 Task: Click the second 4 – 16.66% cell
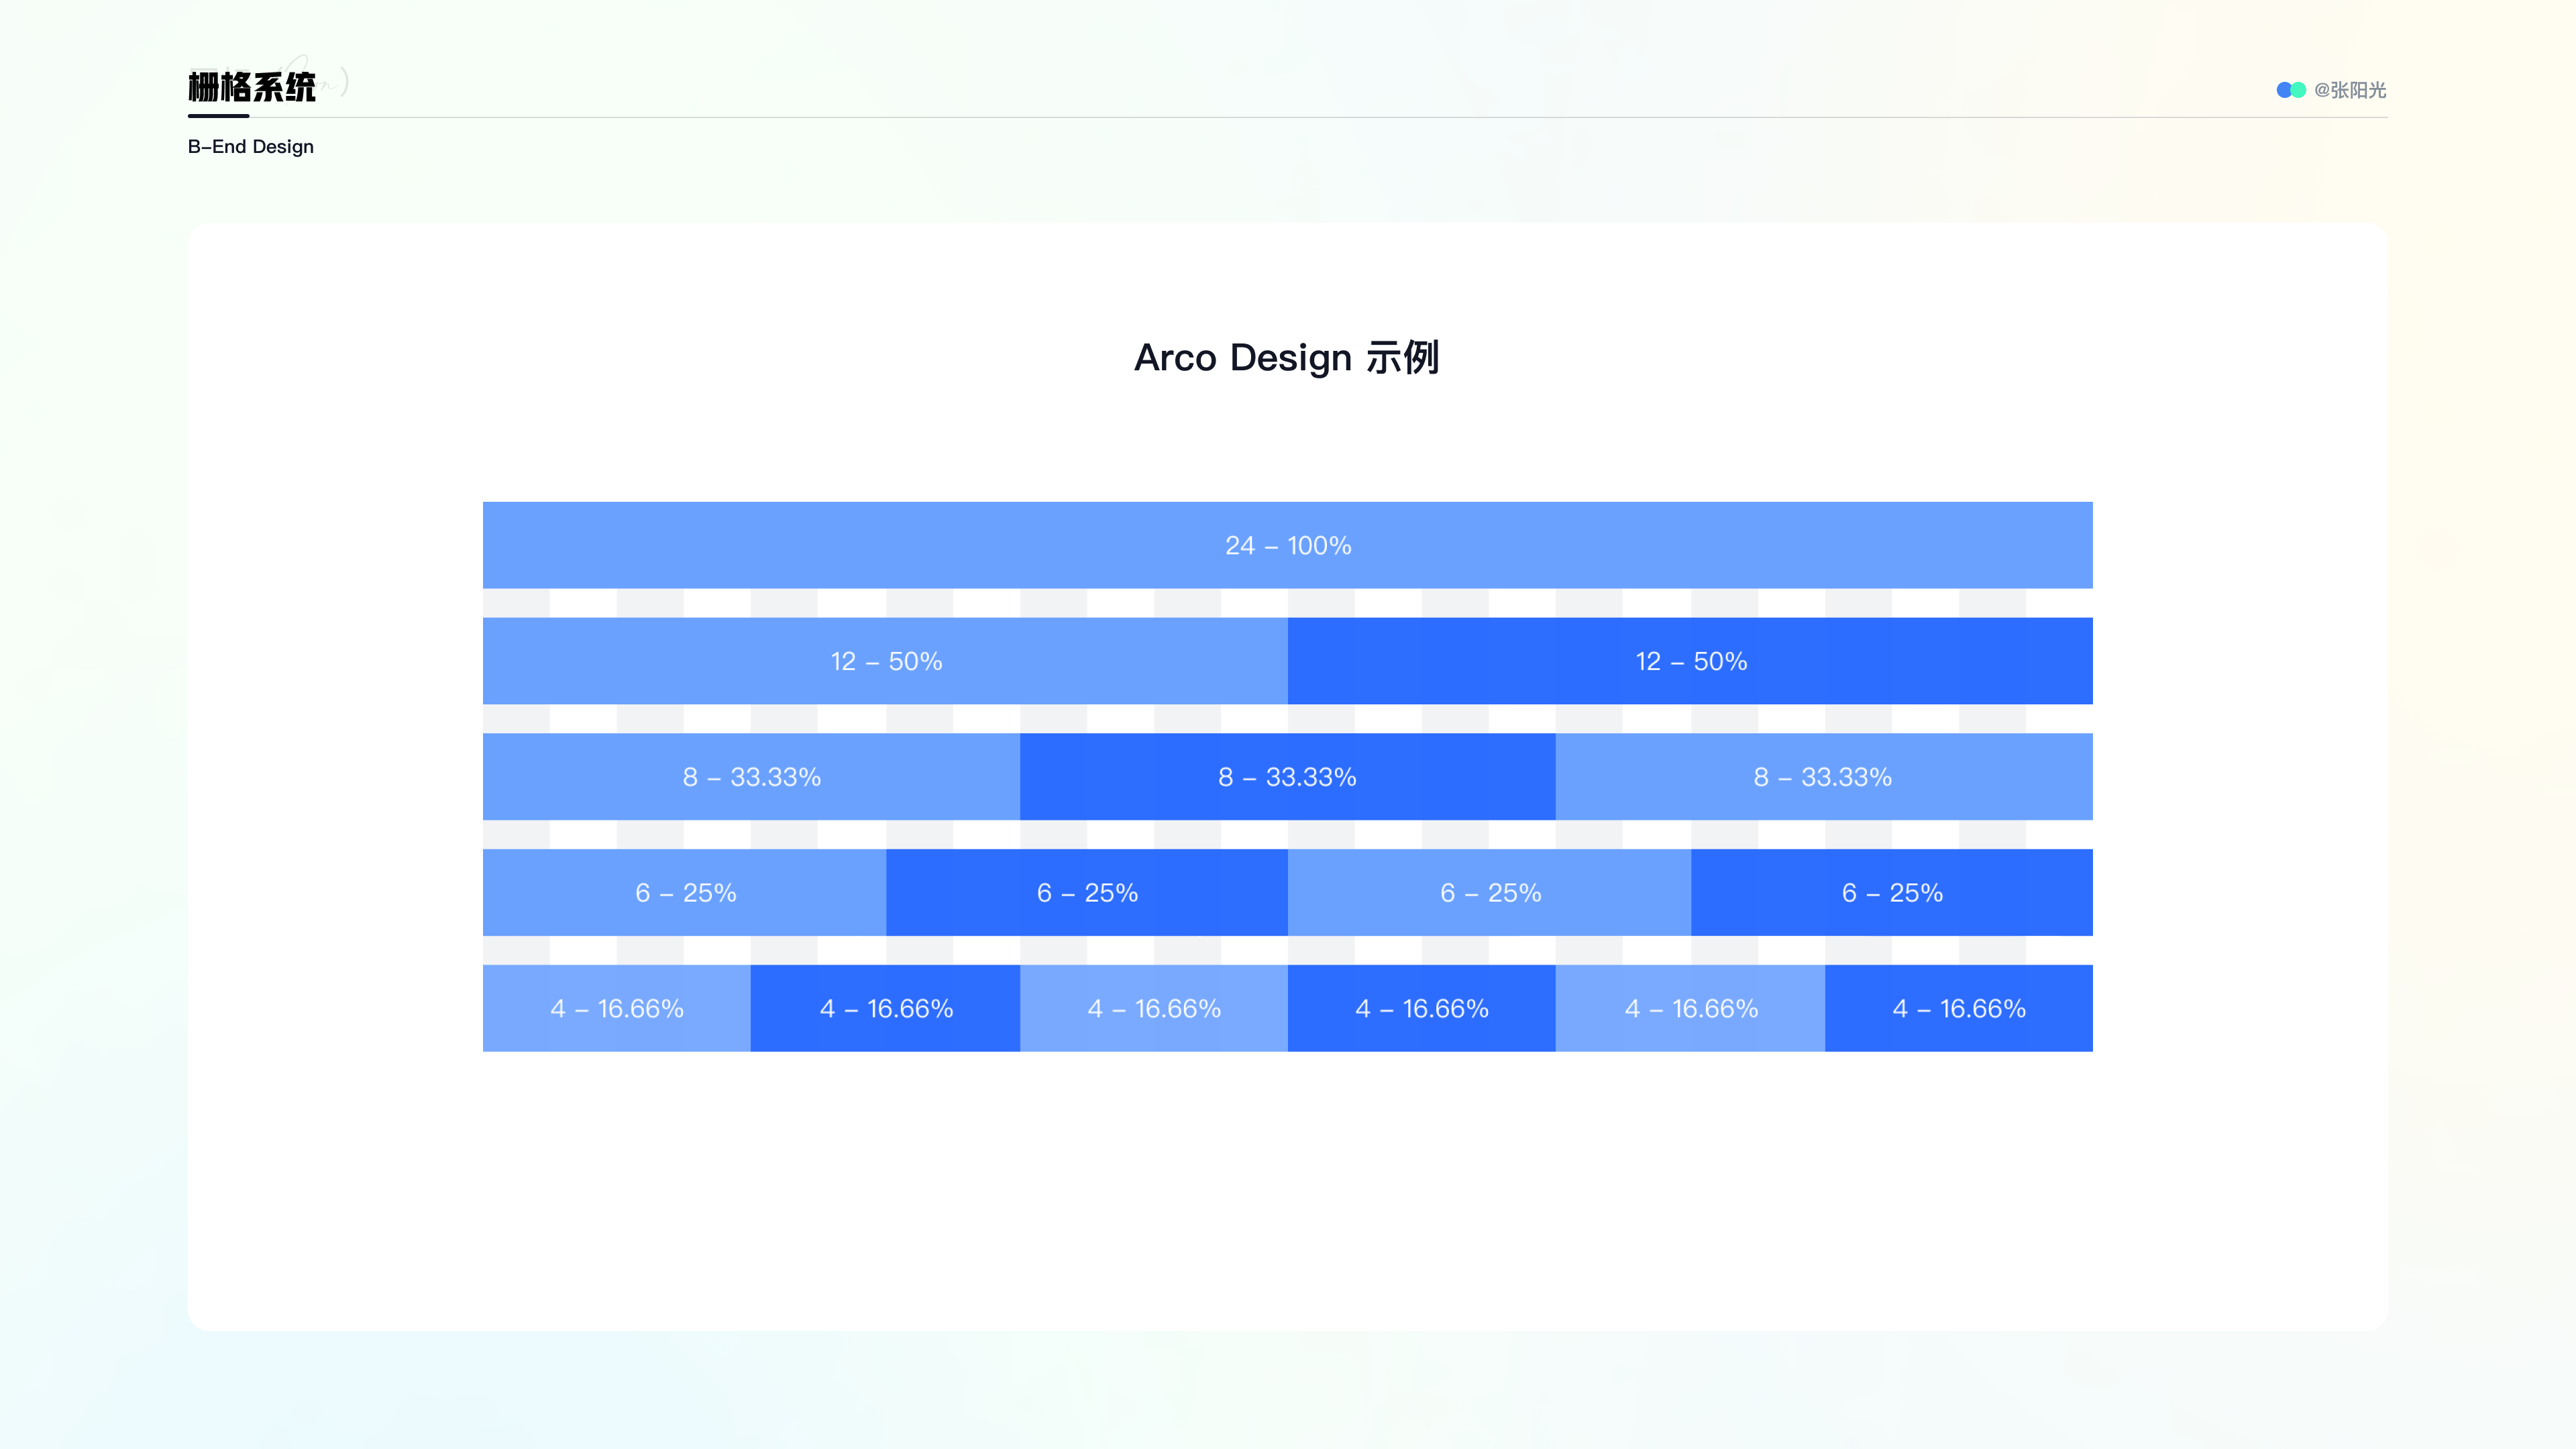pyautogui.click(x=885, y=1008)
